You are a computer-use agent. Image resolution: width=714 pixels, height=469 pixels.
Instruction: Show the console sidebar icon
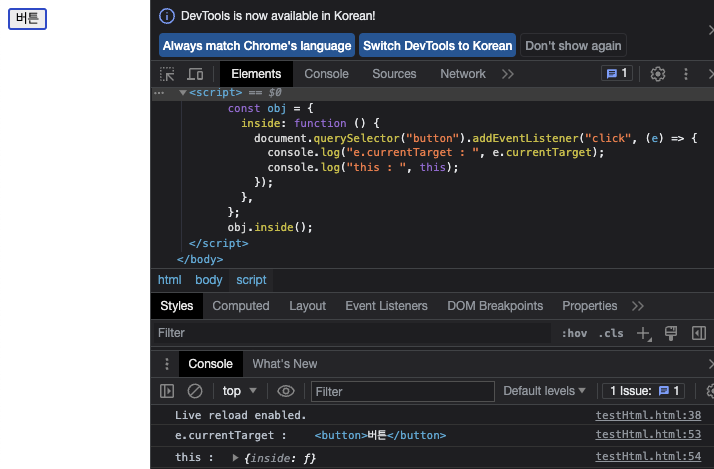click(167, 391)
